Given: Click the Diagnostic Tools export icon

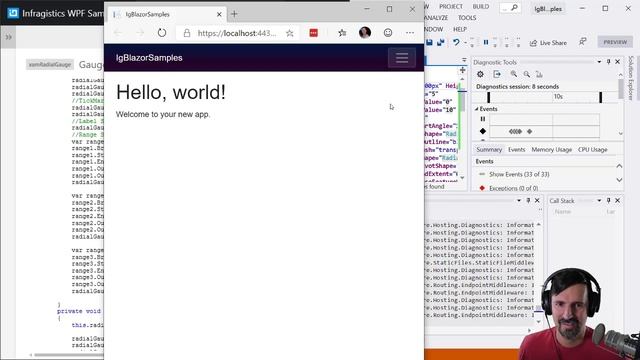Looking at the screenshot, I should (497, 74).
